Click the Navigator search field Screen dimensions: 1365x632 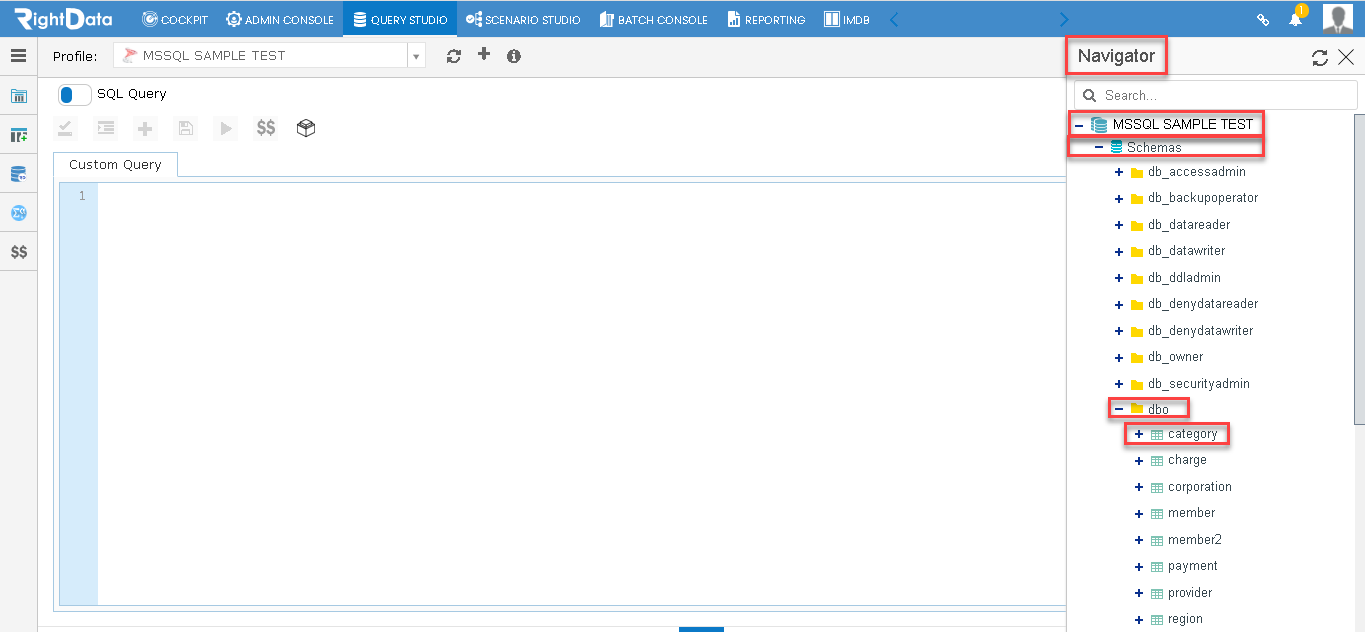coord(1216,95)
